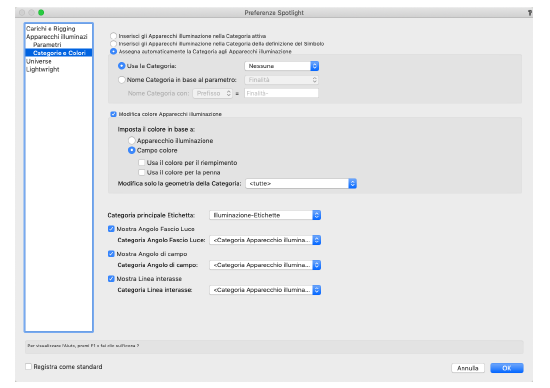Select Apparecchio illuminazione color basis
Image resolution: width=550 pixels, height=388 pixels.
pos(132,141)
